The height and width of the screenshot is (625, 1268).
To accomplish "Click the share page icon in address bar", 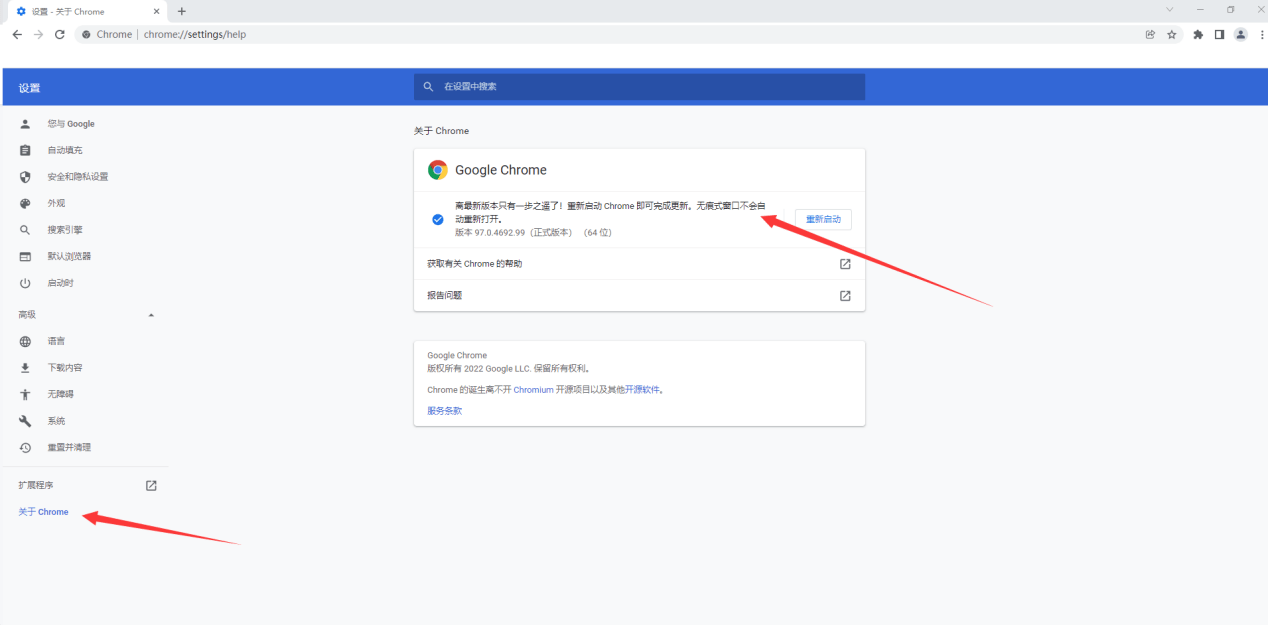I will pyautogui.click(x=1150, y=34).
